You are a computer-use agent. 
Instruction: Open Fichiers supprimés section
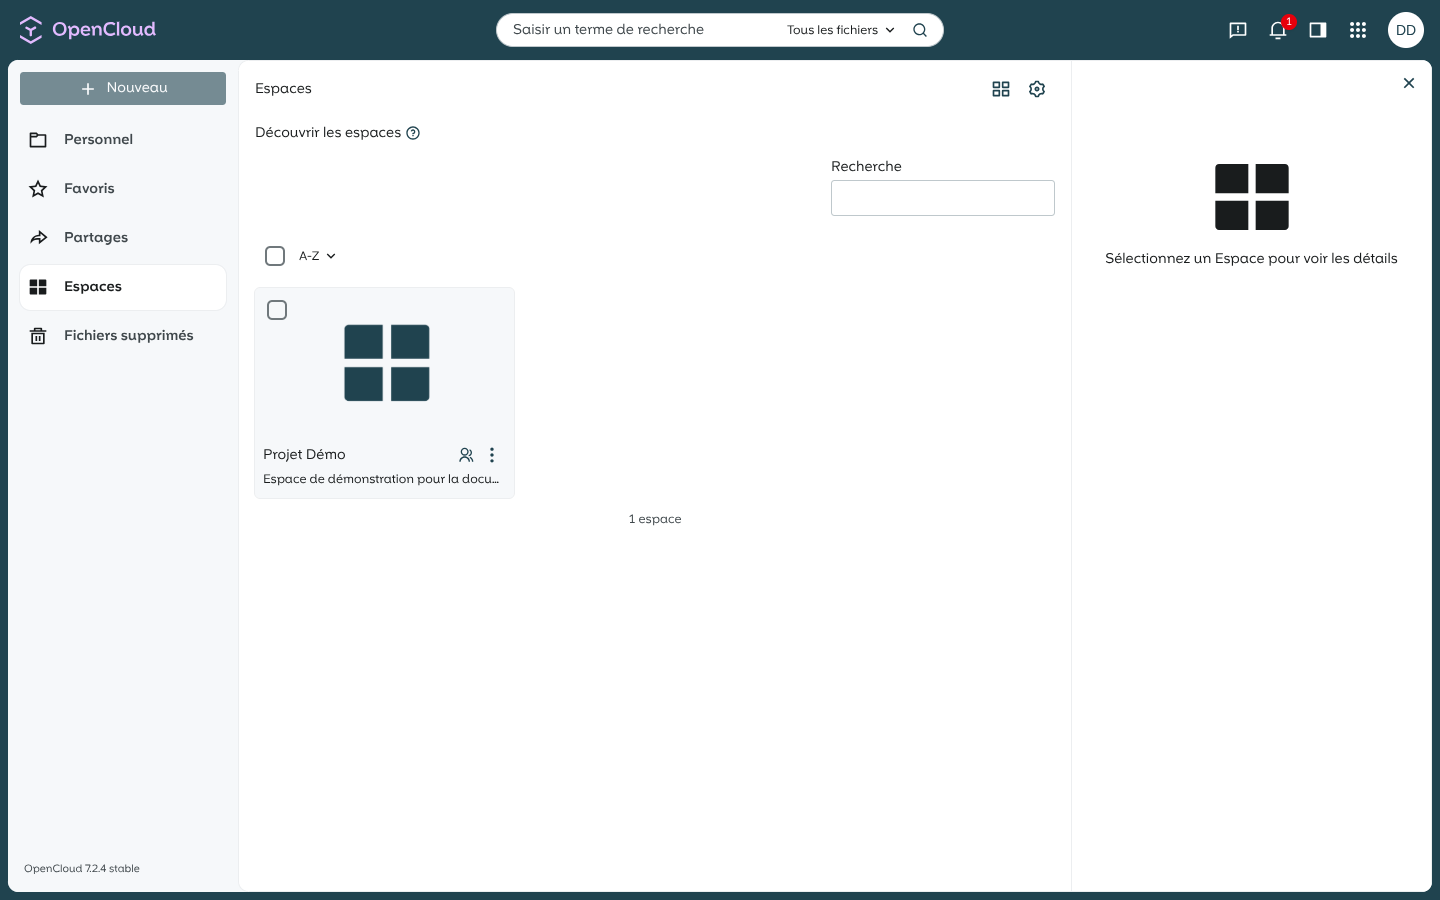pos(123,335)
